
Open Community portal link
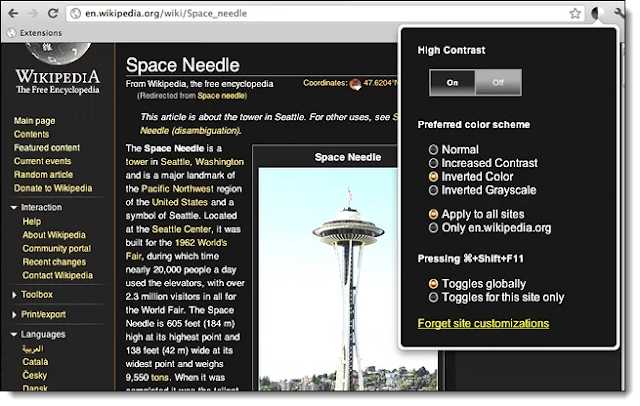pyautogui.click(x=57, y=248)
